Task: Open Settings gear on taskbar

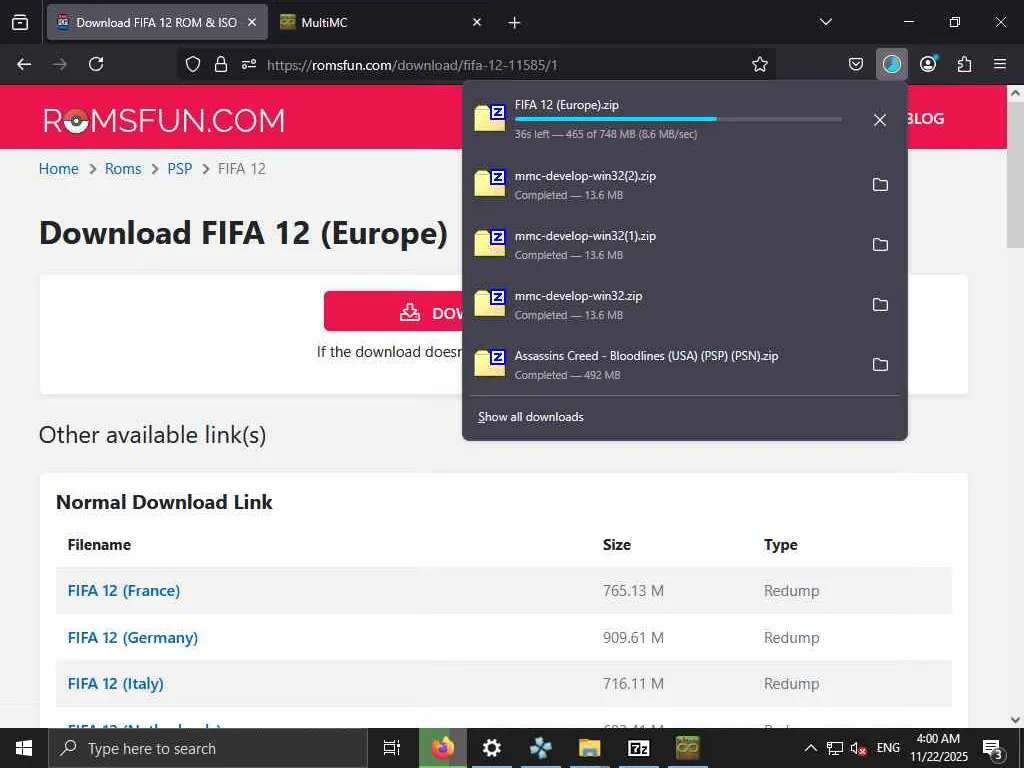Action: (x=492, y=748)
